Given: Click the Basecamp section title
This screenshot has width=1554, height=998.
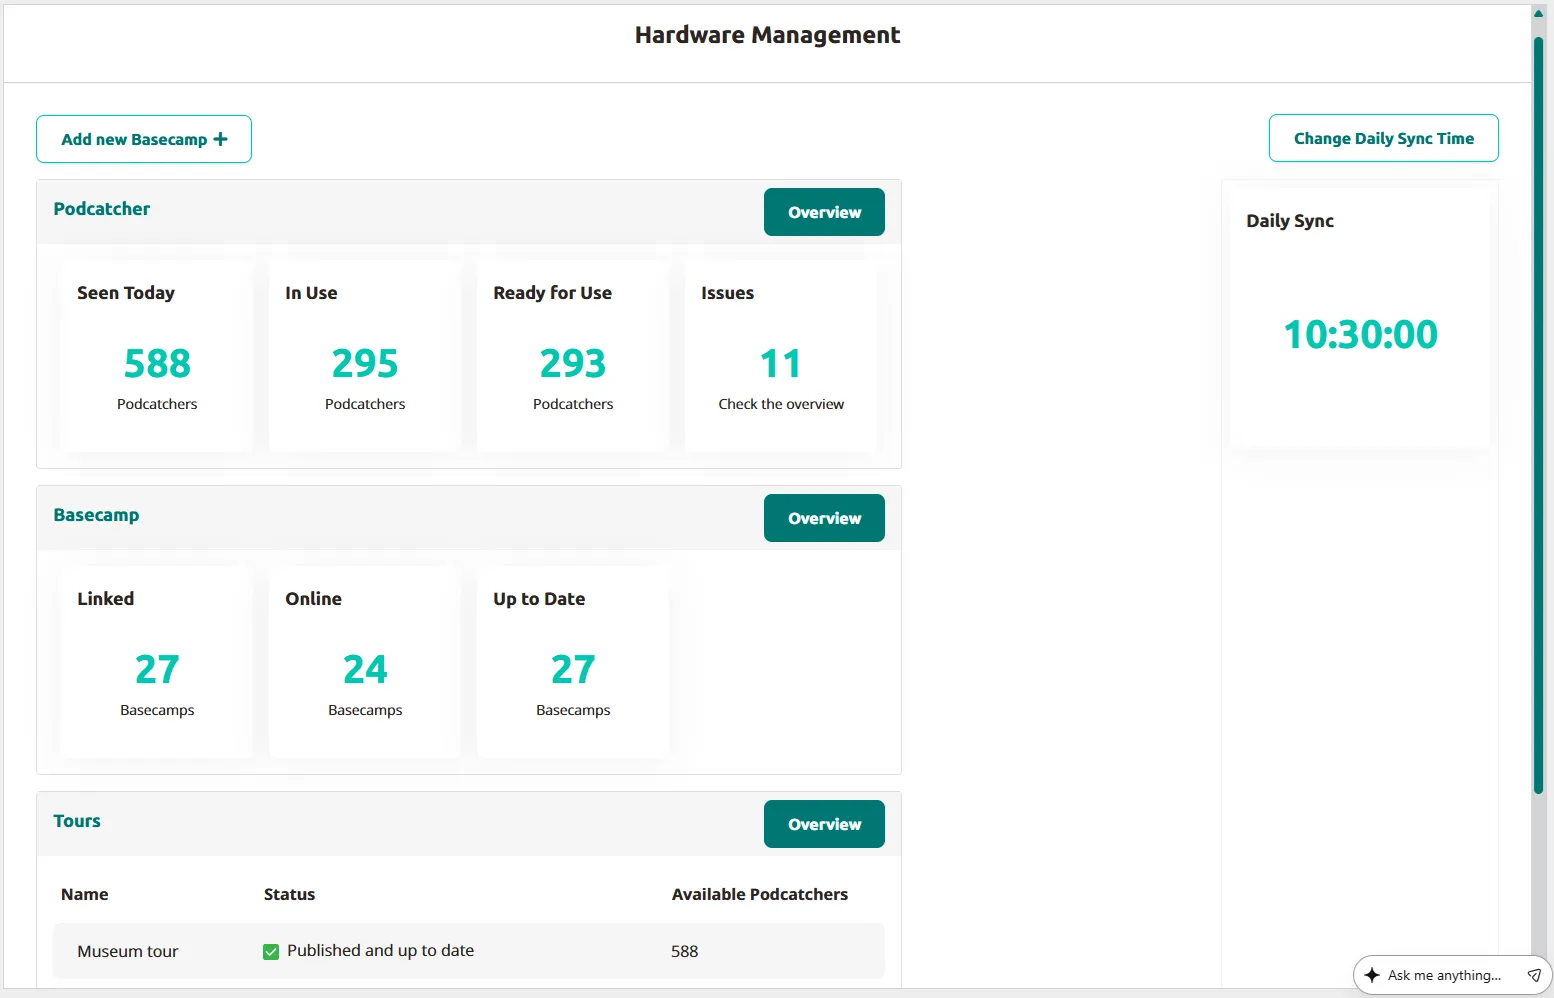Looking at the screenshot, I should [96, 514].
